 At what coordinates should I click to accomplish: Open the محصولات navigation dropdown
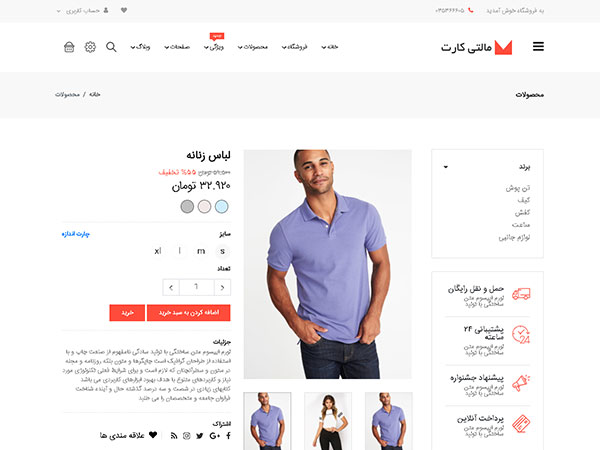[253, 47]
